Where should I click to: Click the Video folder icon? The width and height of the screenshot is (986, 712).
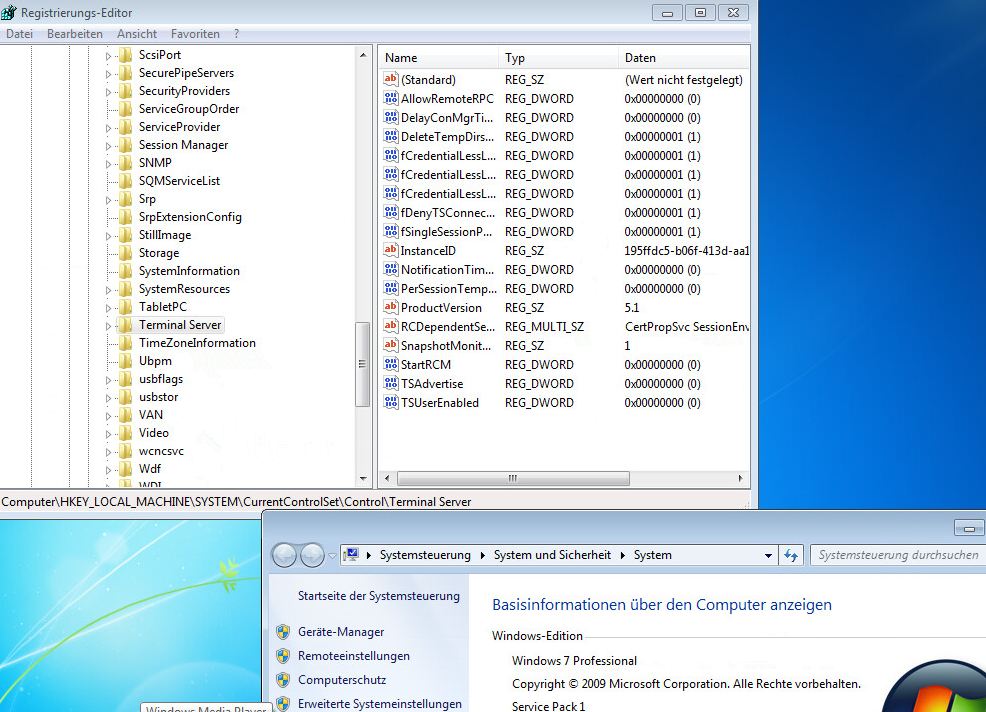point(125,433)
